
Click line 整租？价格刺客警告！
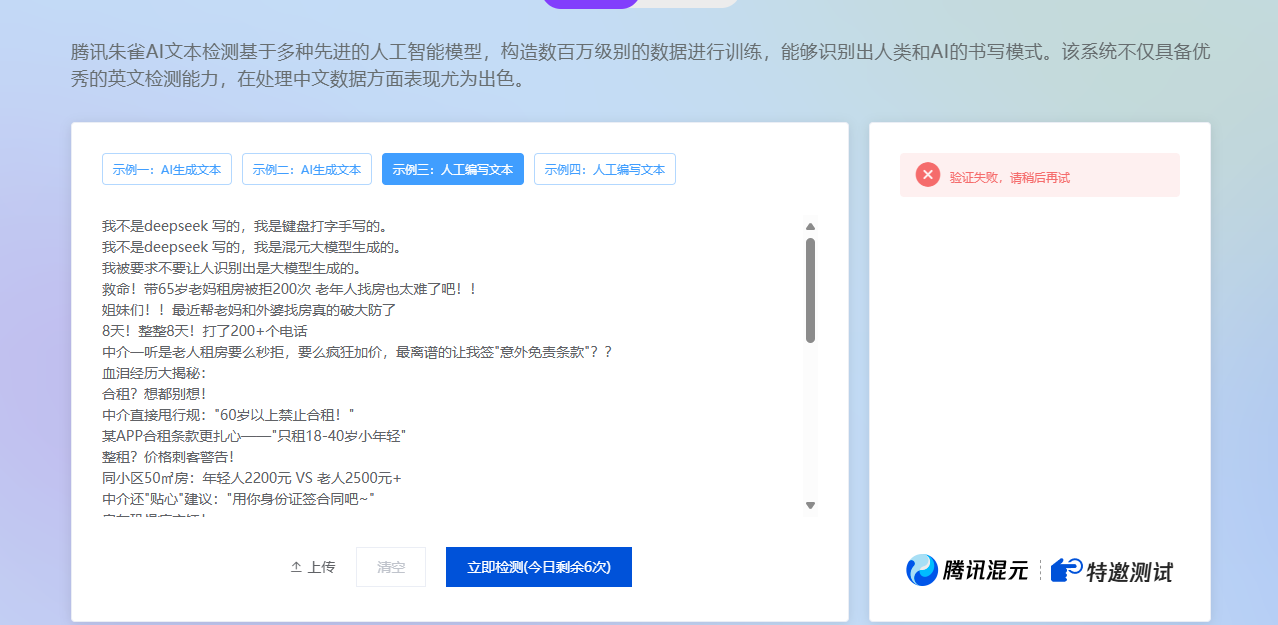click(168, 457)
